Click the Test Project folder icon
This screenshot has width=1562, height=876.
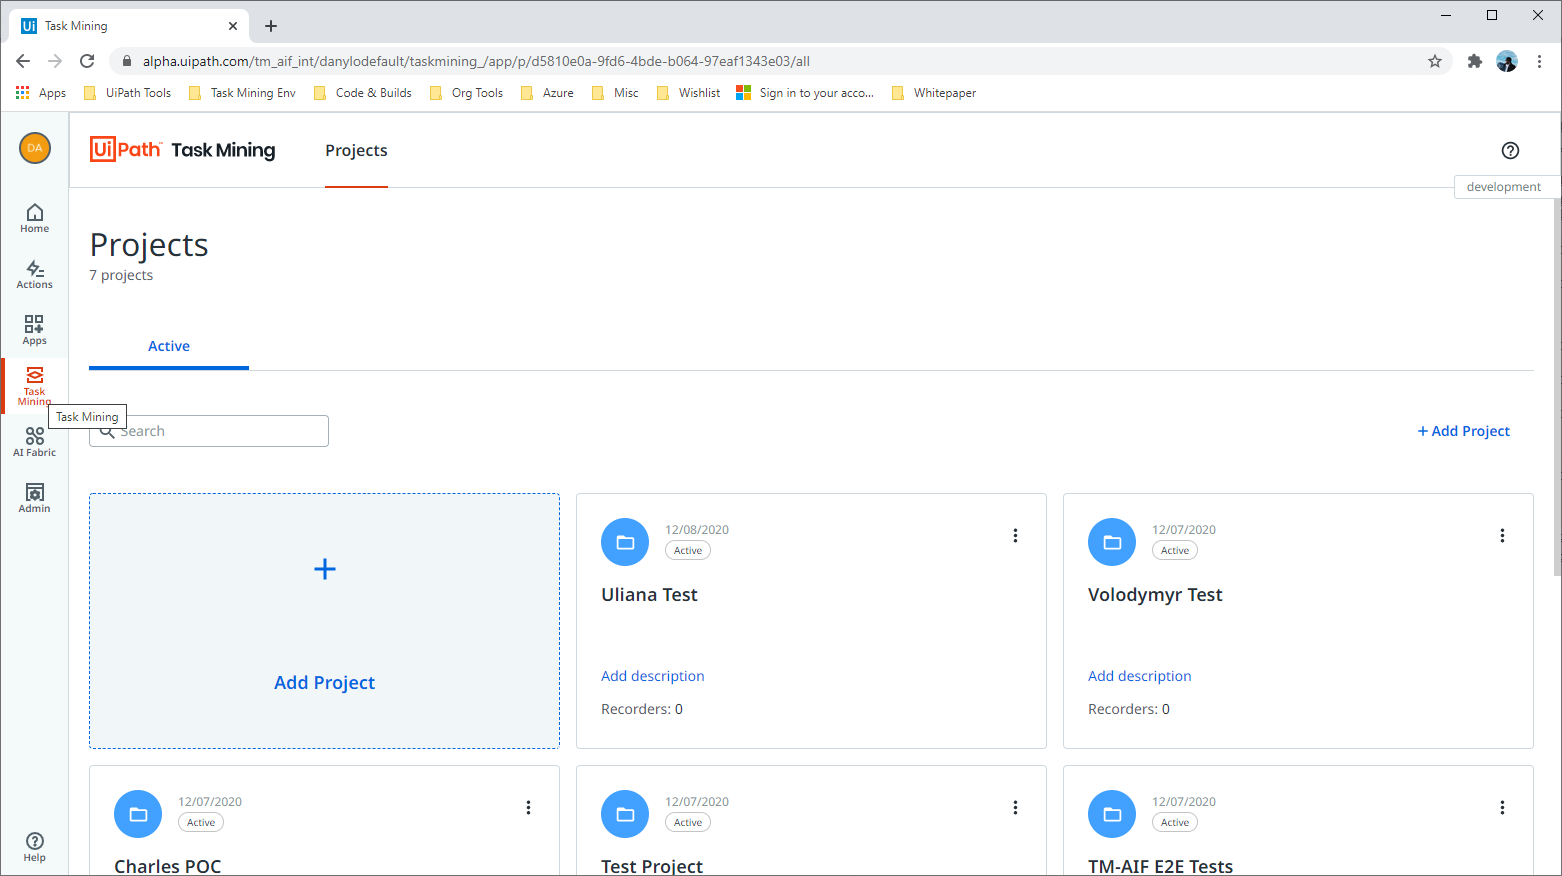click(x=625, y=814)
